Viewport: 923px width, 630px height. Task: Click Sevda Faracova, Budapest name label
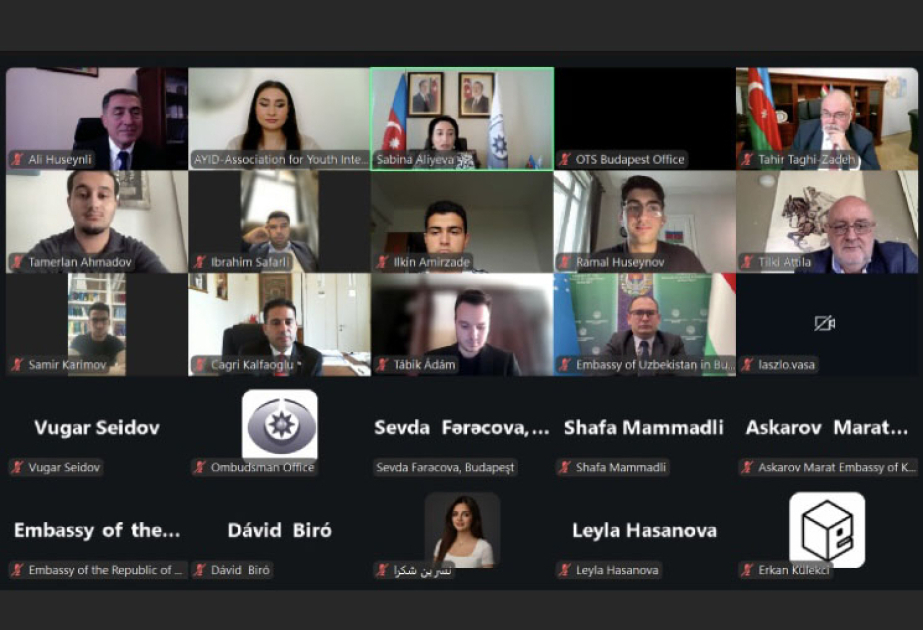click(445, 467)
